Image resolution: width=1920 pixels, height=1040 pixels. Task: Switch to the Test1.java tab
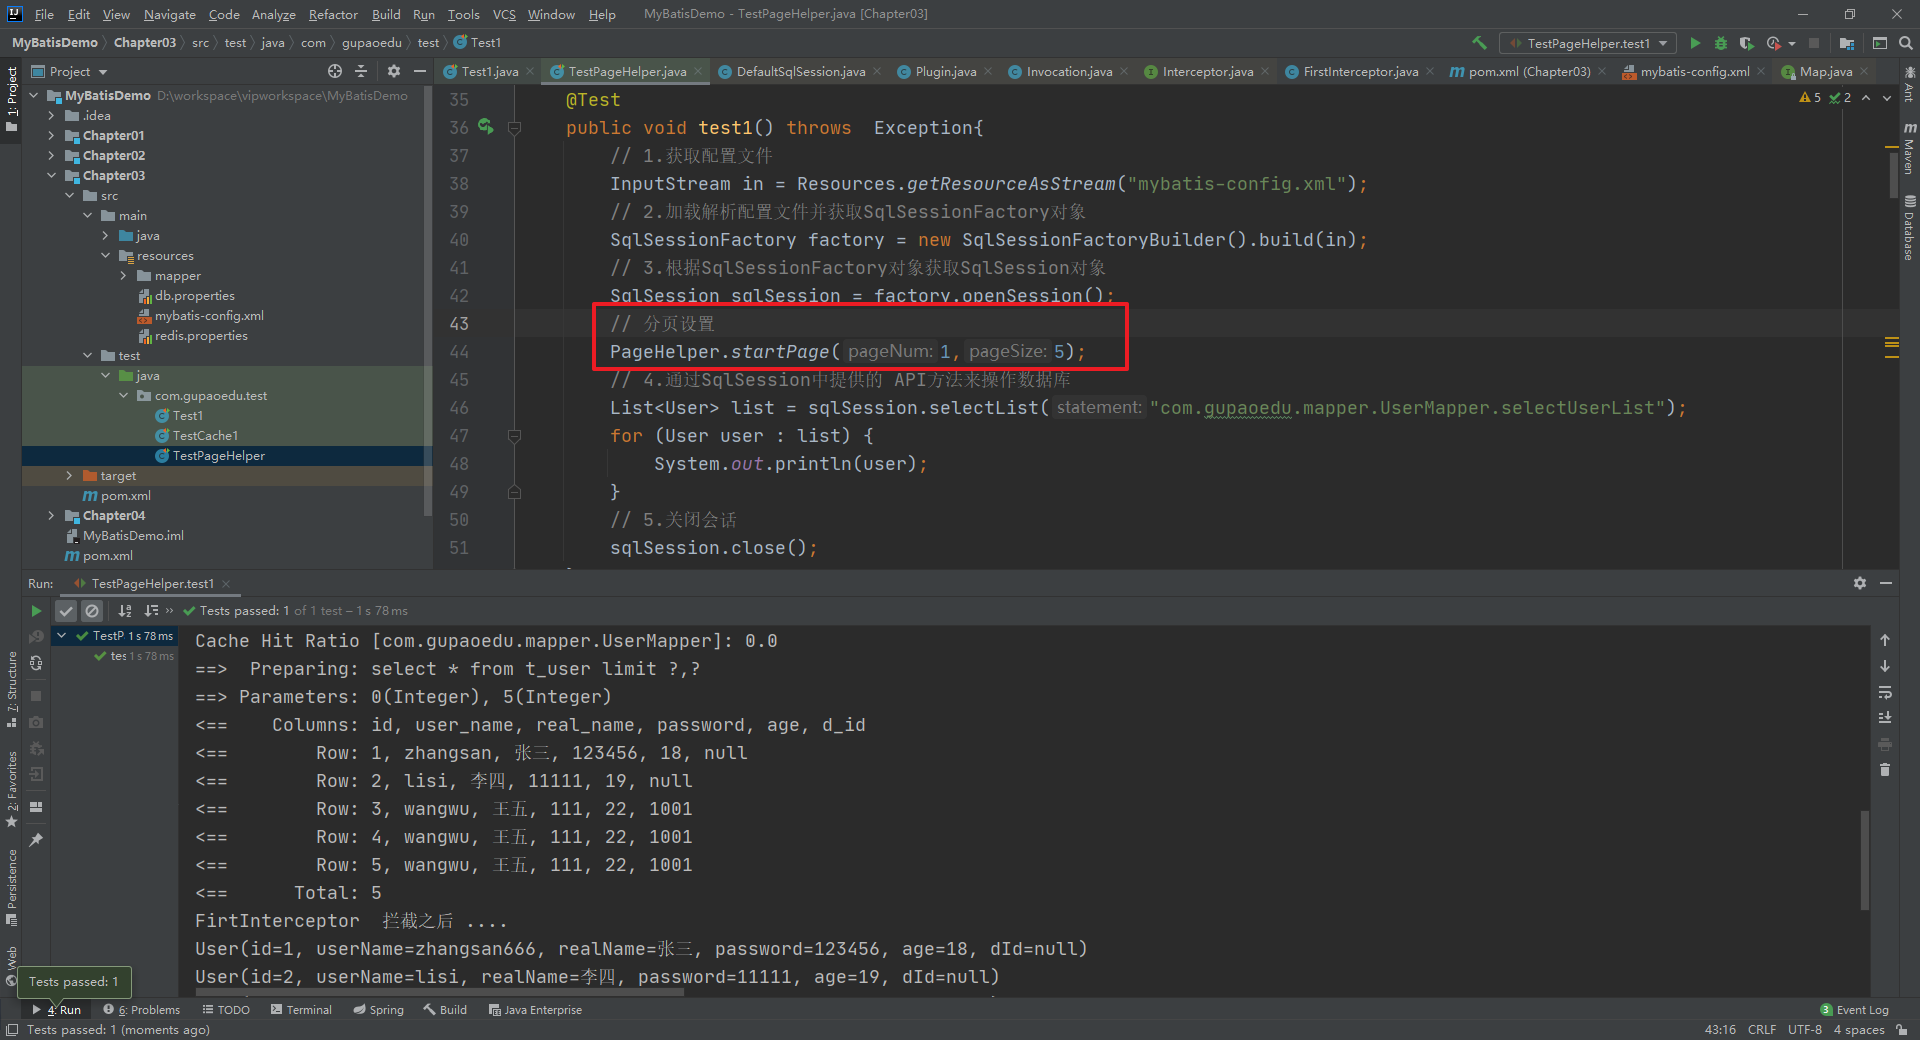(x=489, y=71)
